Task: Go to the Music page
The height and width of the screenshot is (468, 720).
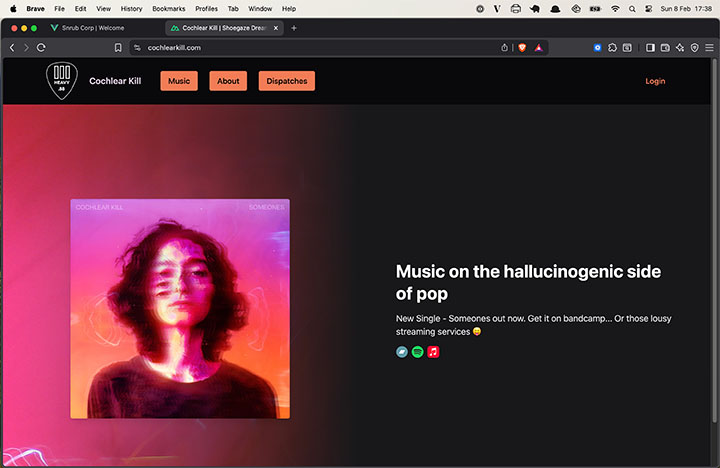Action: pos(179,81)
